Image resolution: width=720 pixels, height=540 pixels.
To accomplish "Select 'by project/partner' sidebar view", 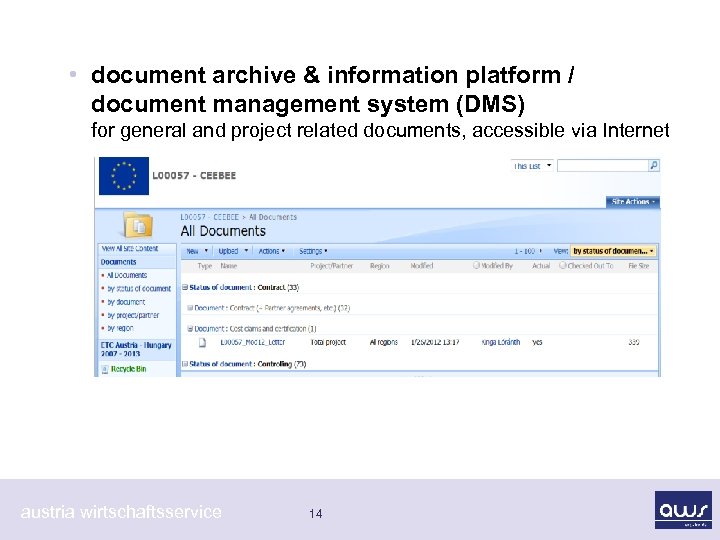I will click(x=133, y=315).
